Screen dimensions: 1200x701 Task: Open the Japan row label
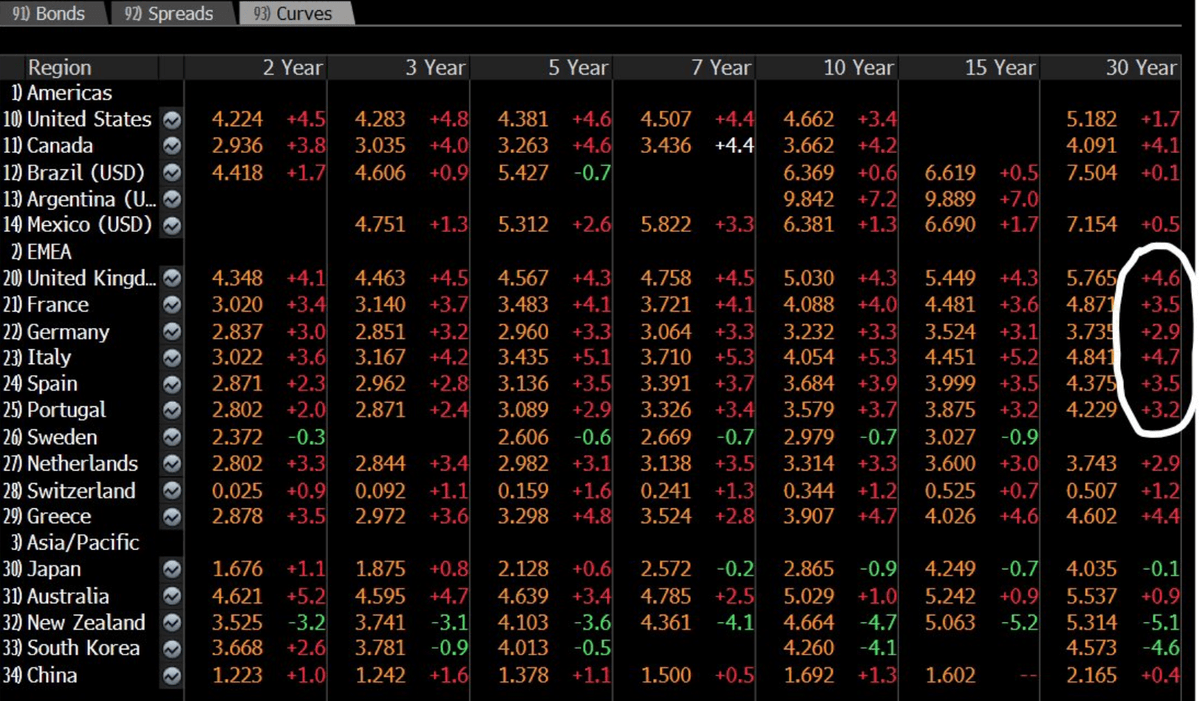click(x=54, y=569)
